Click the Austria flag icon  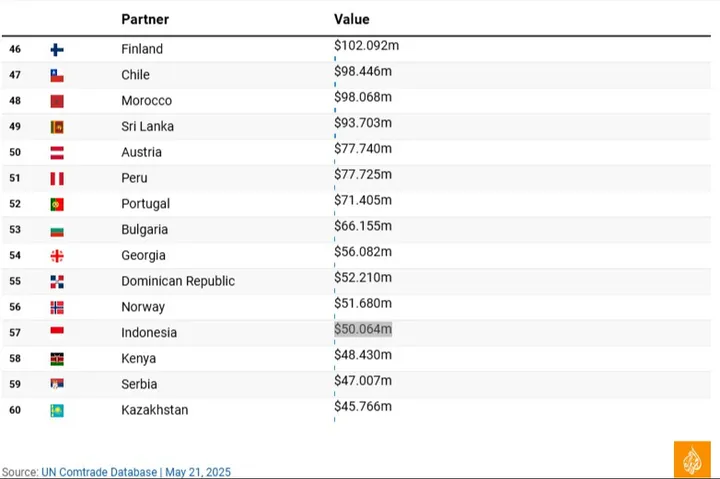click(x=57, y=153)
